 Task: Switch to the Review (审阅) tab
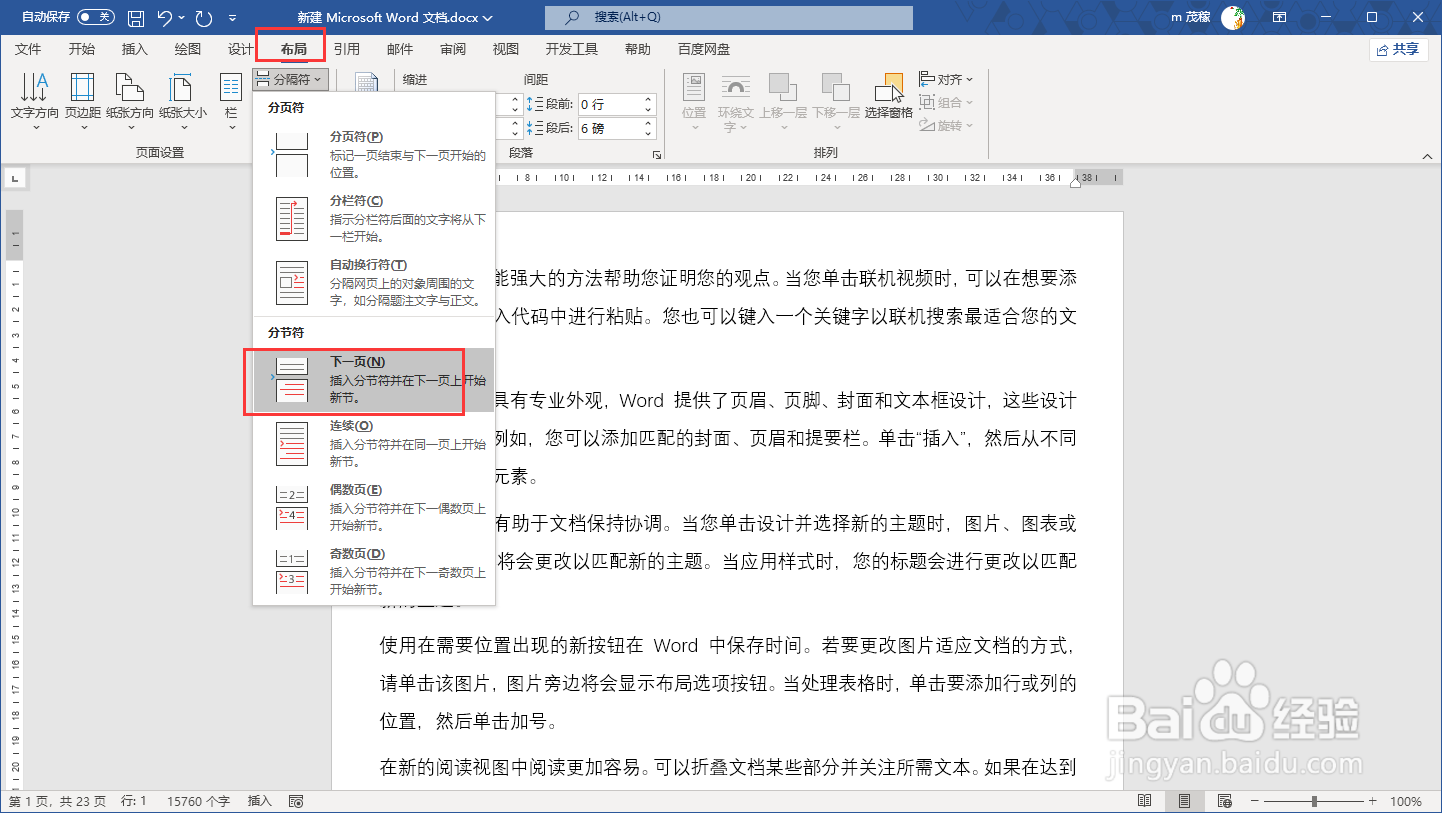[x=453, y=49]
